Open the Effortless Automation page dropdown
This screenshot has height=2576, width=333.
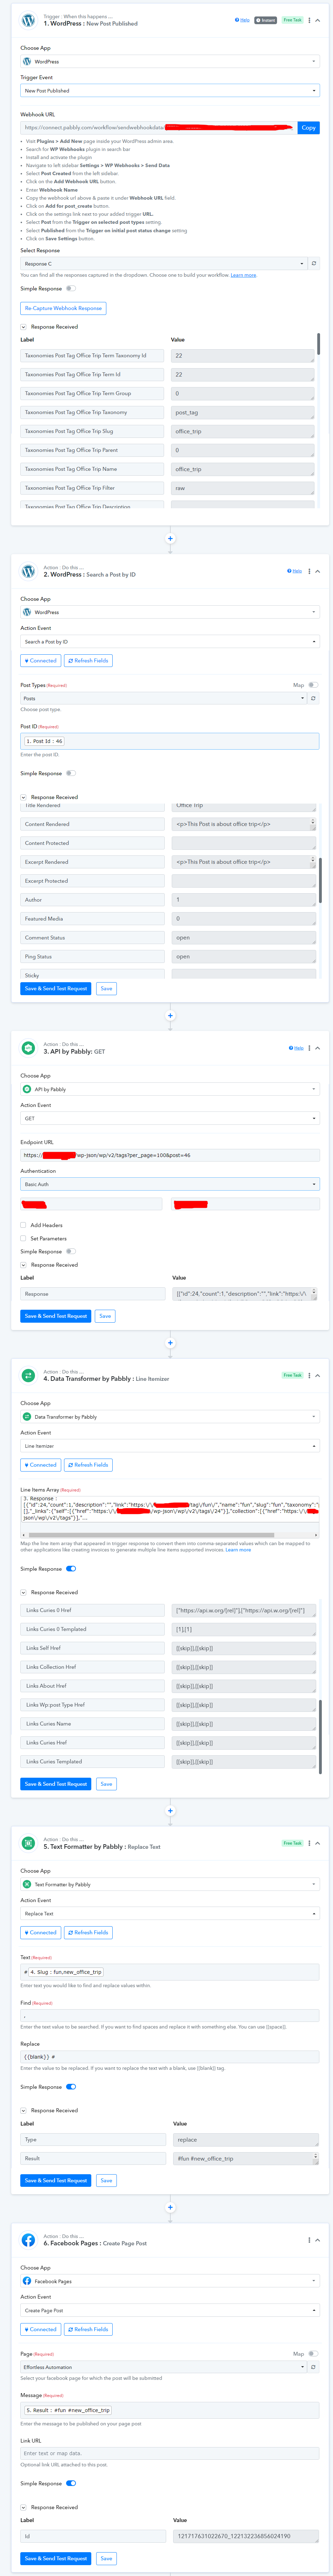[164, 2367]
